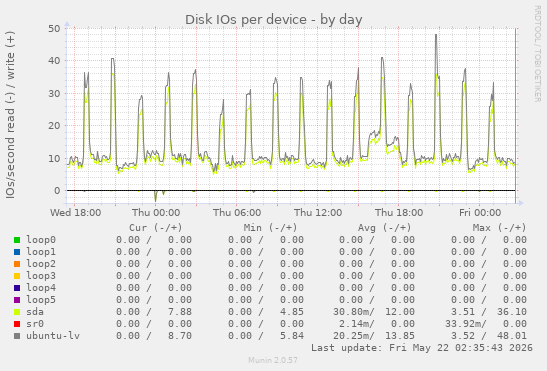Click the ubuntu-lv max read value 3.52
Screen dimensions: 547x371
(x=463, y=336)
